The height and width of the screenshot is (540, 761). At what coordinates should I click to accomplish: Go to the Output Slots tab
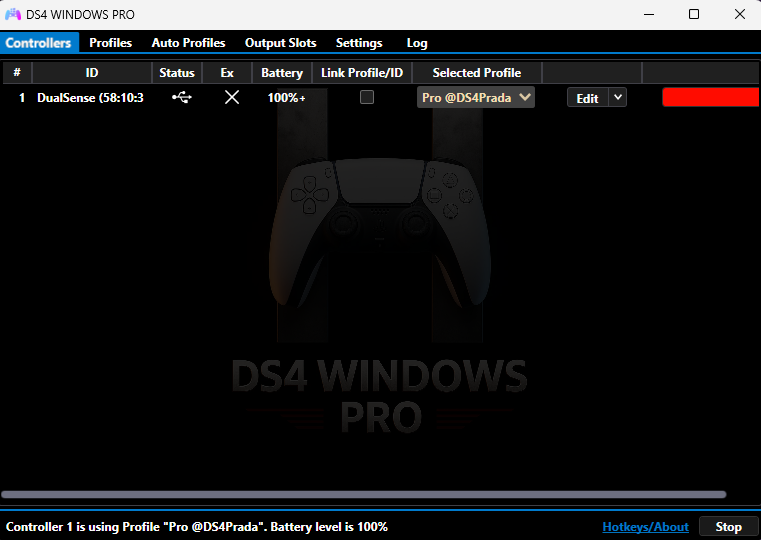280,43
